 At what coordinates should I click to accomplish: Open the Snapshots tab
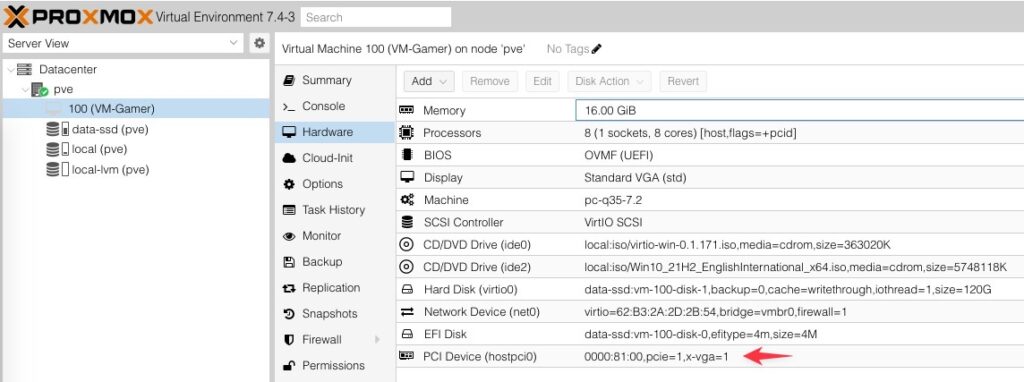(335, 314)
